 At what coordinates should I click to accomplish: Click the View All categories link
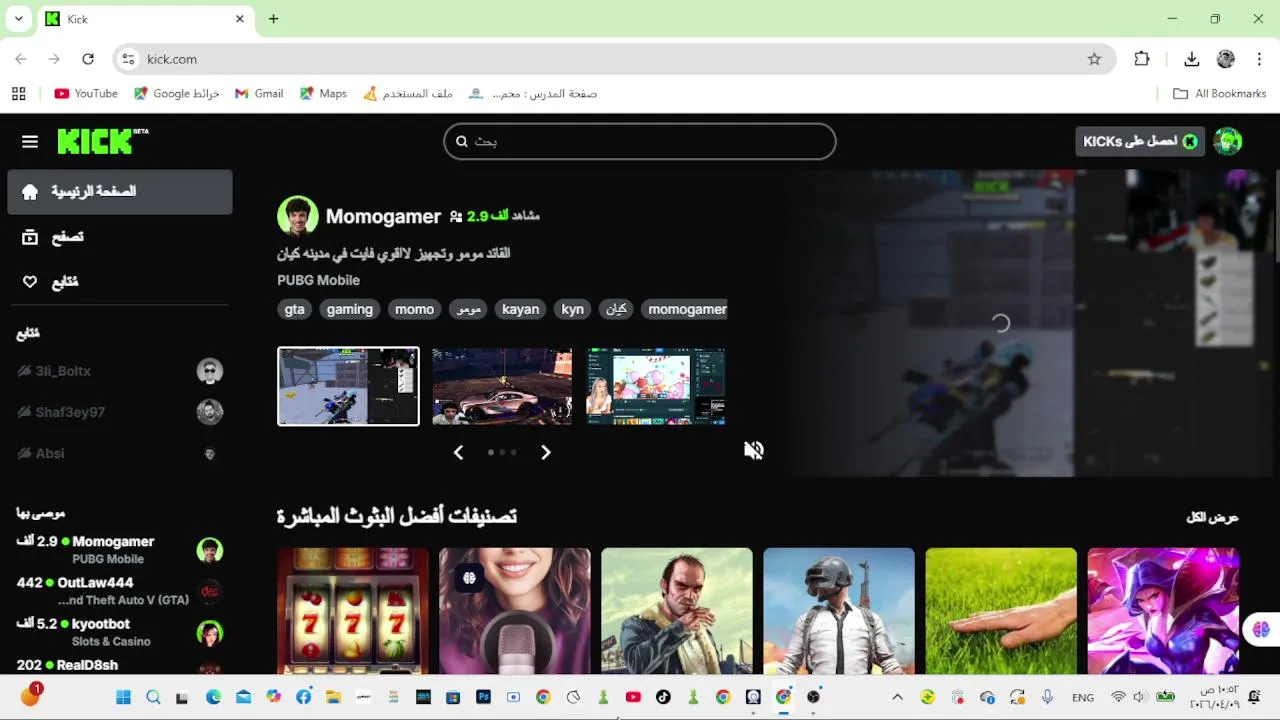click(x=1212, y=517)
